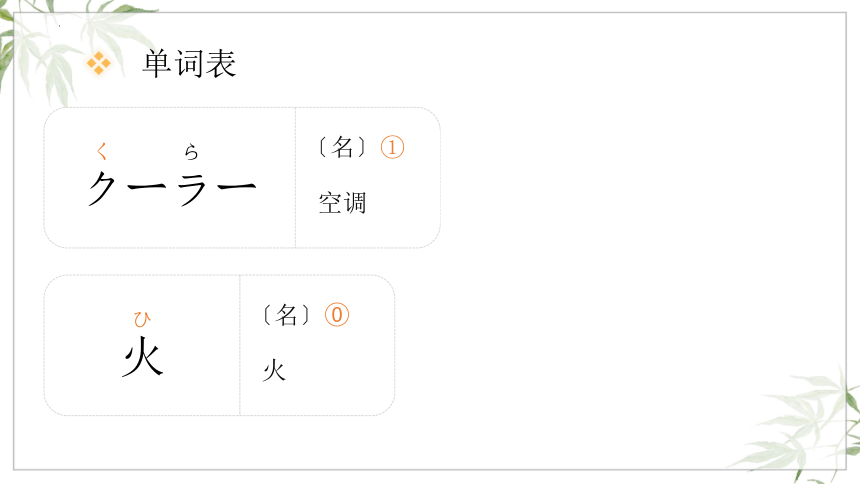The image size is (860, 484).
Task: Select the large 火 kanji character
Action: pos(143,357)
